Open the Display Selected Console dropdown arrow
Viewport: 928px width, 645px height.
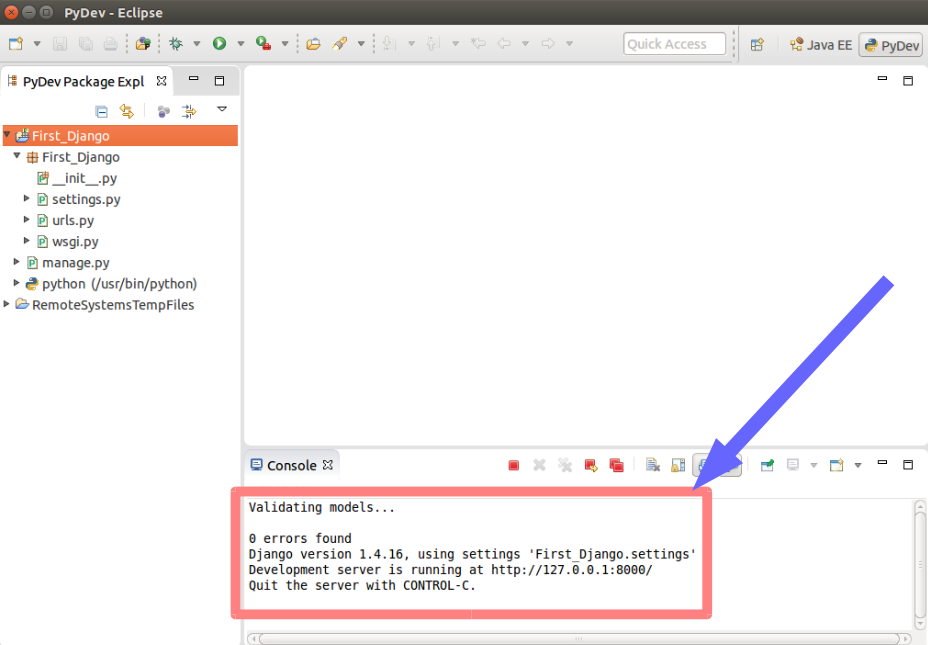tap(814, 466)
